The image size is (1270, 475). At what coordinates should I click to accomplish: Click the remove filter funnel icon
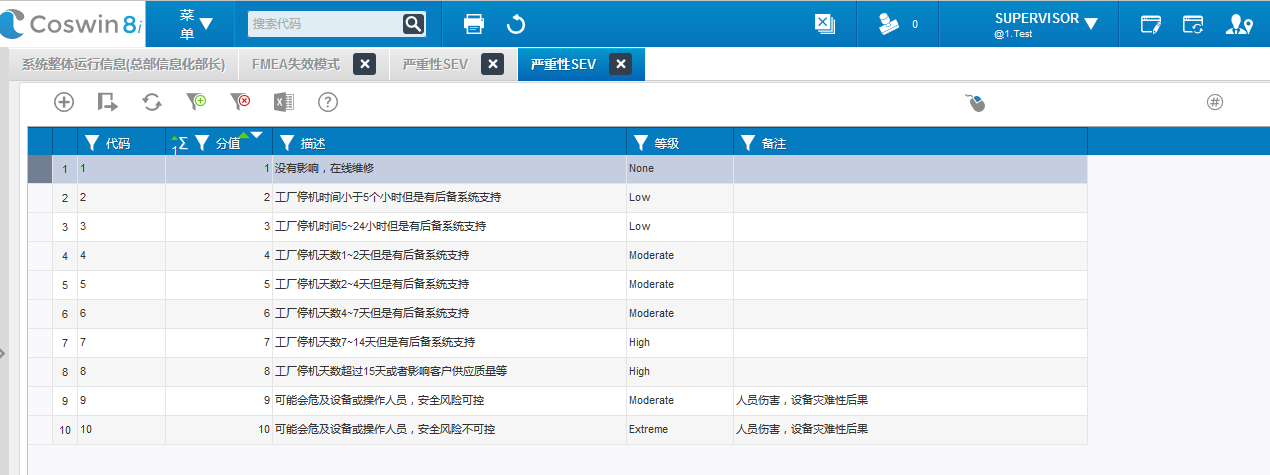[x=240, y=101]
